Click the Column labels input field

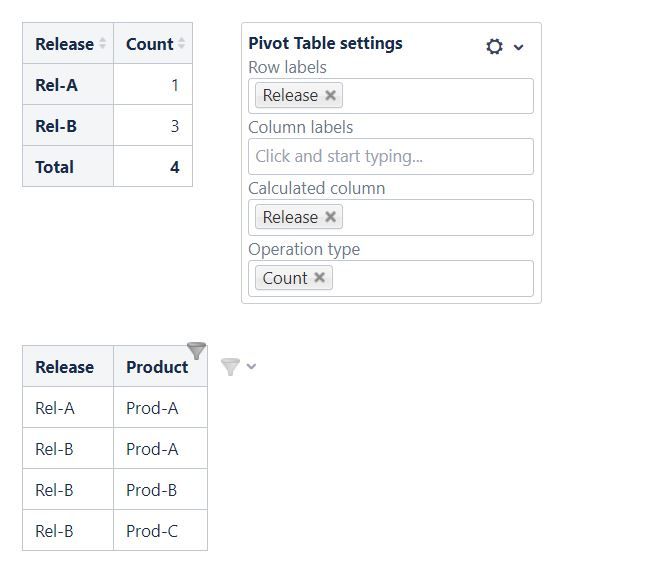[390, 156]
